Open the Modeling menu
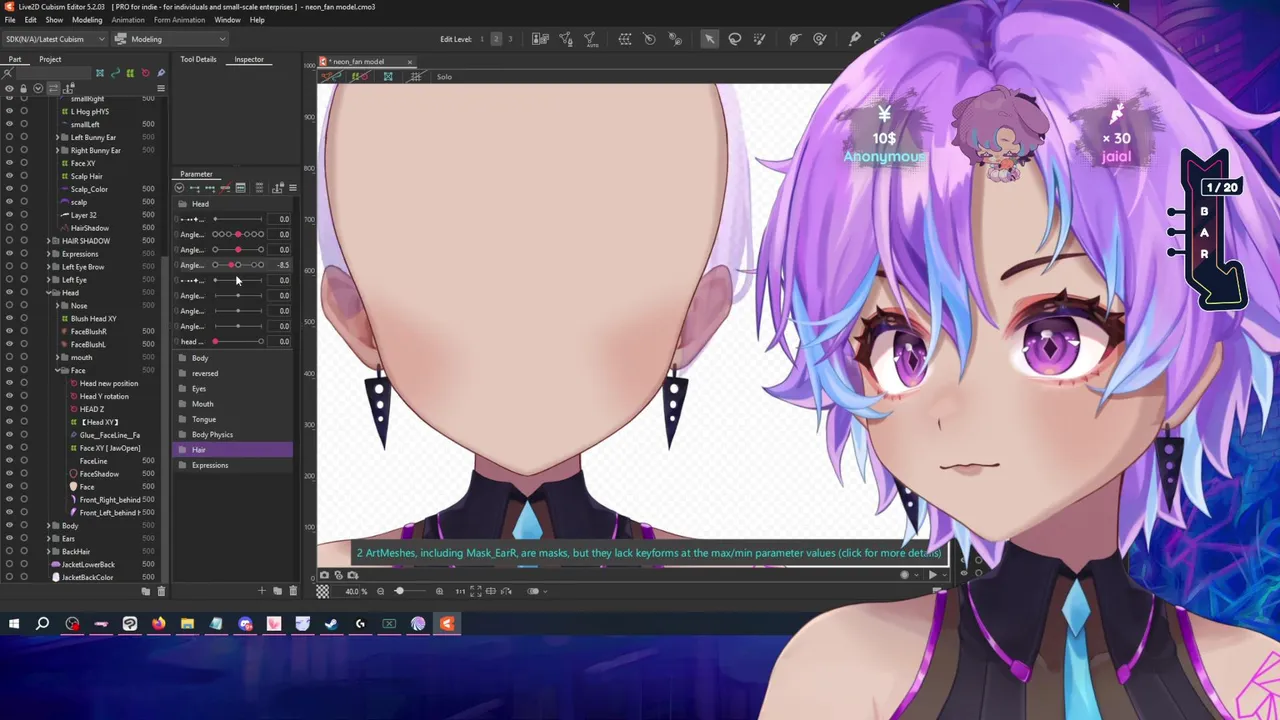Viewport: 1280px width, 720px height. [87, 20]
